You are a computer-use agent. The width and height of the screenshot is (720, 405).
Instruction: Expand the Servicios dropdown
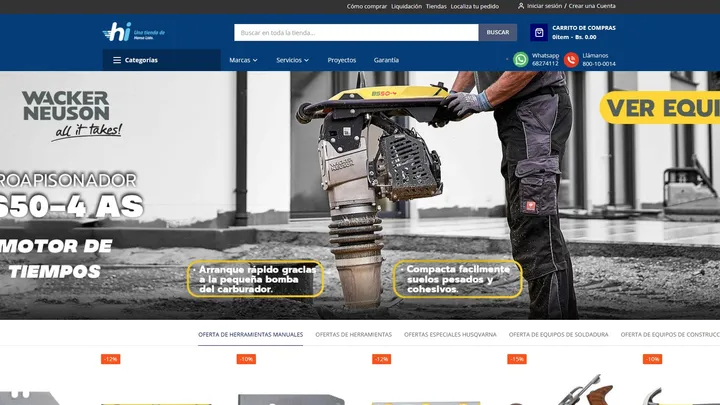292,60
